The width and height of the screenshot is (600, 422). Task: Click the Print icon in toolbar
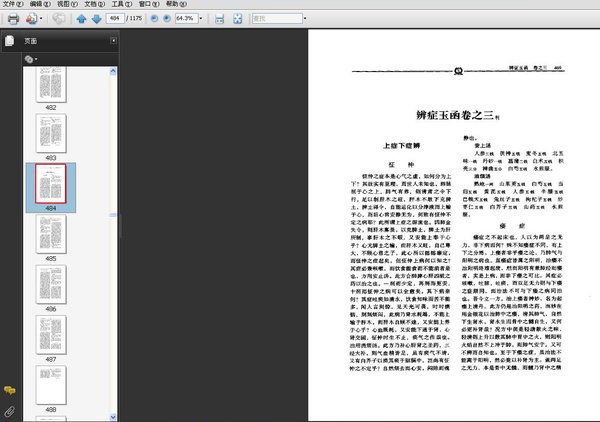pos(13,18)
